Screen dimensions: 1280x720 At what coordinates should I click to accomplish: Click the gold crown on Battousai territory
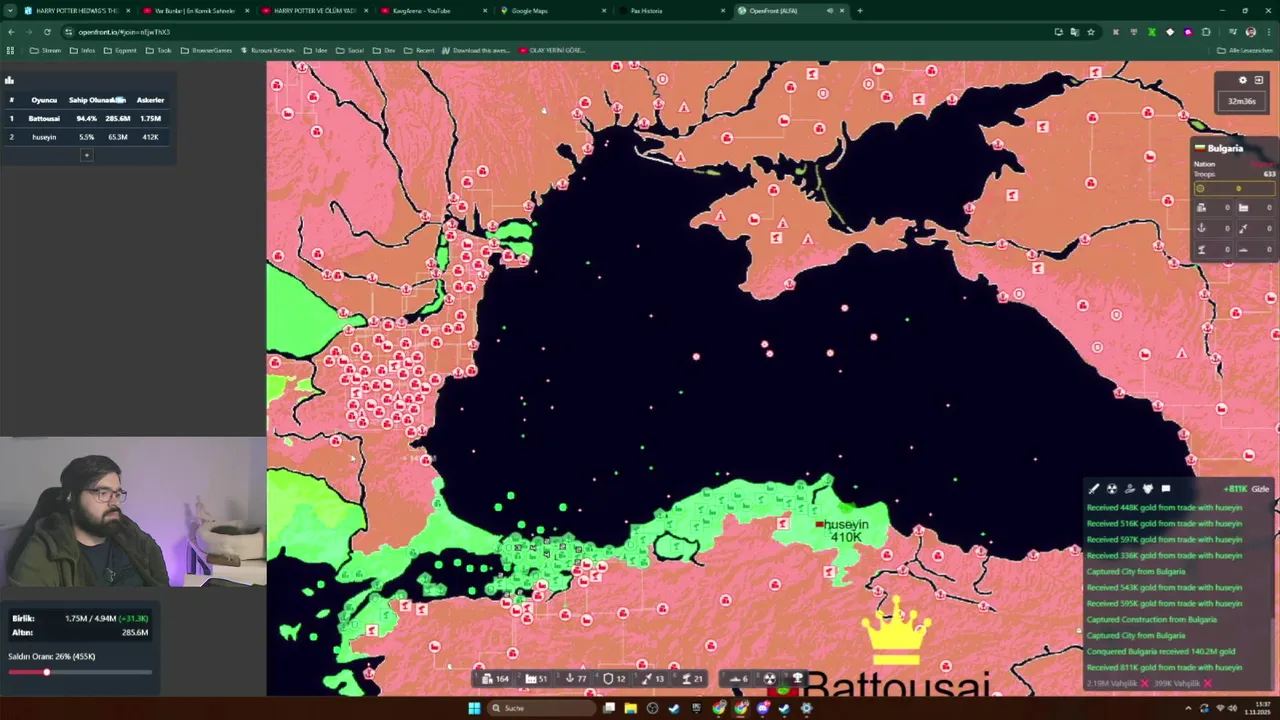(x=897, y=632)
